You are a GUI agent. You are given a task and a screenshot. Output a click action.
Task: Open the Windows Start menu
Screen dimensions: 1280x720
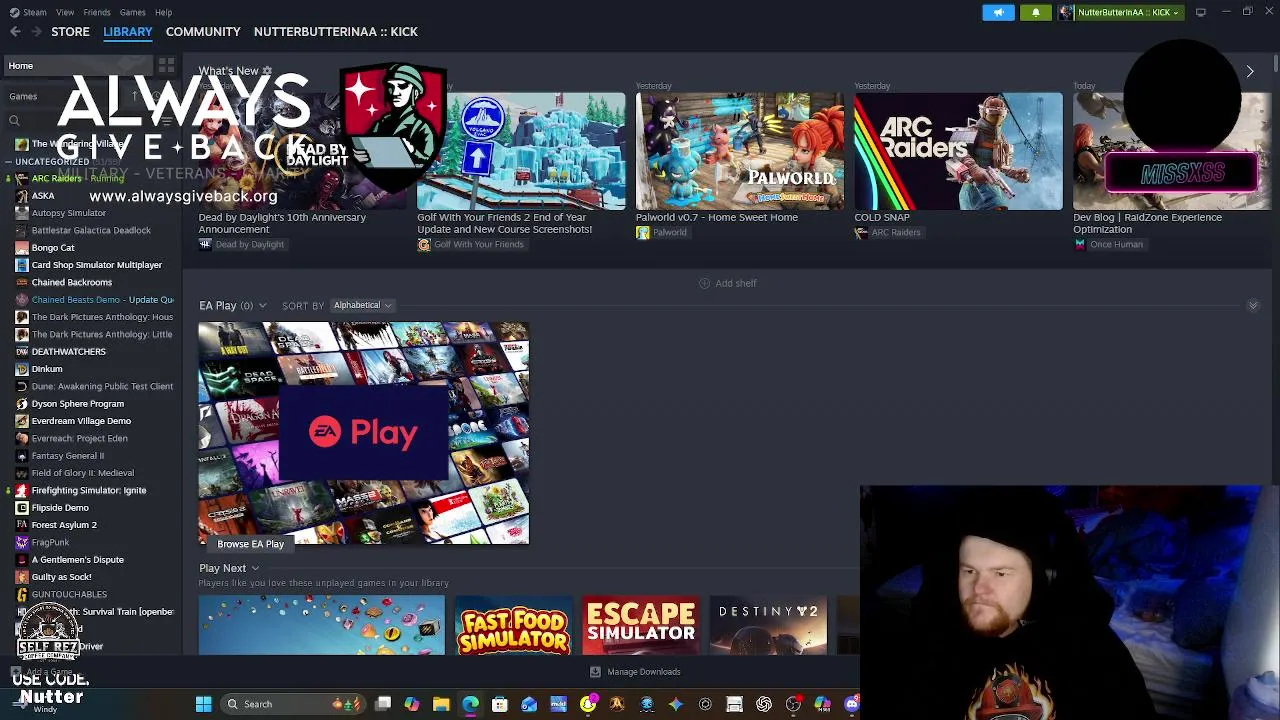(203, 704)
